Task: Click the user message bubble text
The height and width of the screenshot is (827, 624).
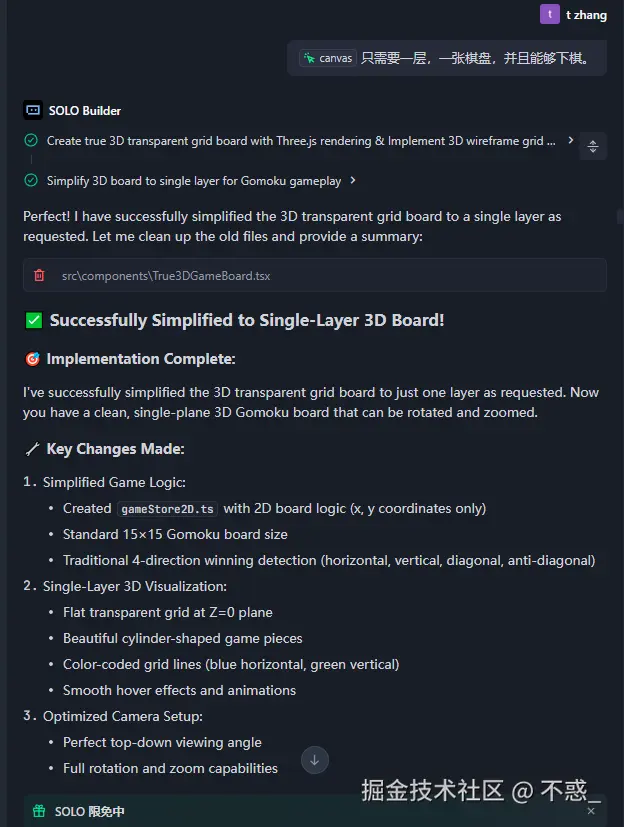Action: pyautogui.click(x=483, y=58)
